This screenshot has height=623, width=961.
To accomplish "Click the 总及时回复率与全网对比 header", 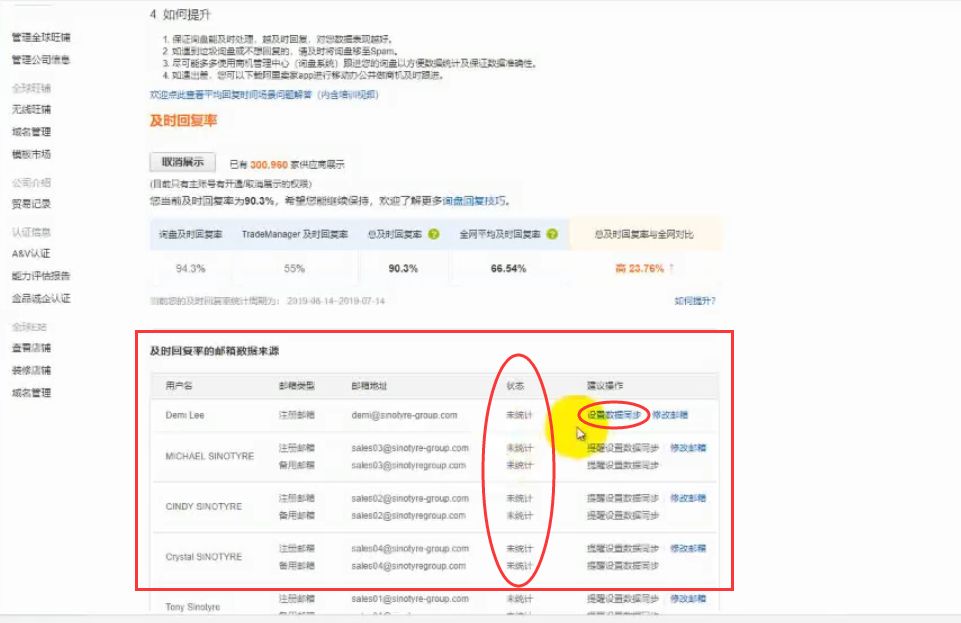I will point(644,234).
